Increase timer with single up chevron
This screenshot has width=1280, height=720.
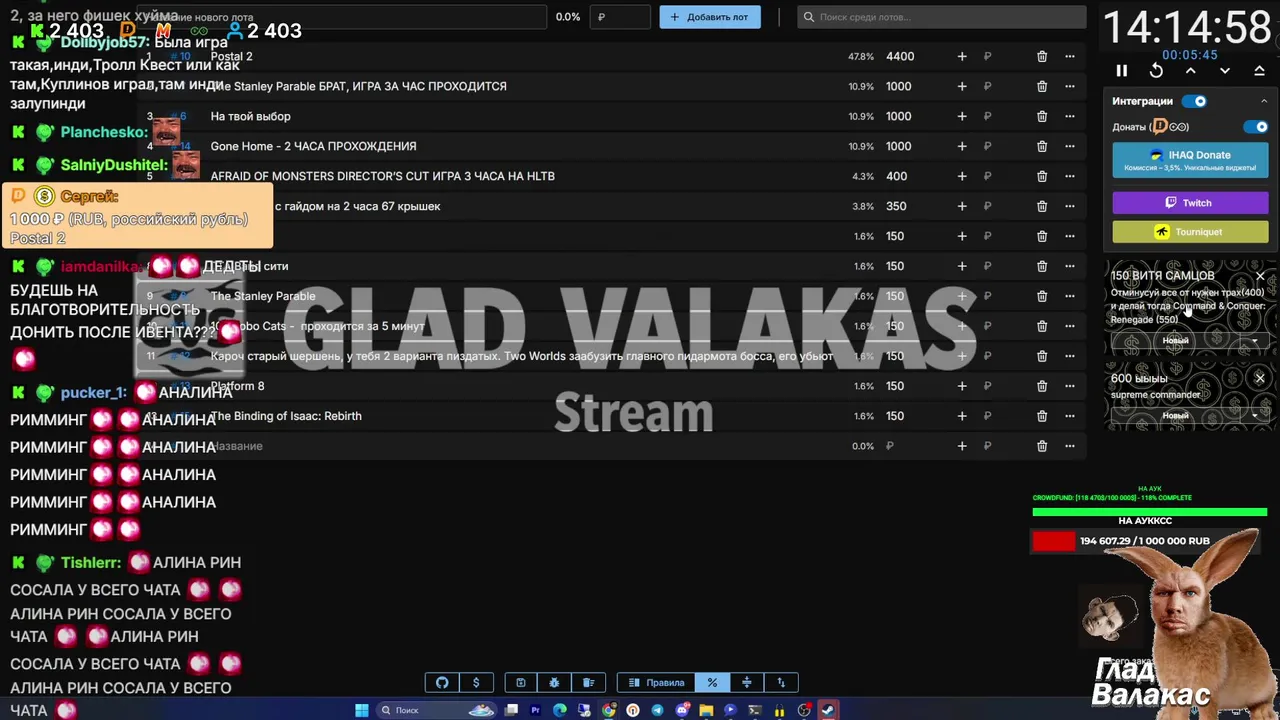coord(1190,71)
